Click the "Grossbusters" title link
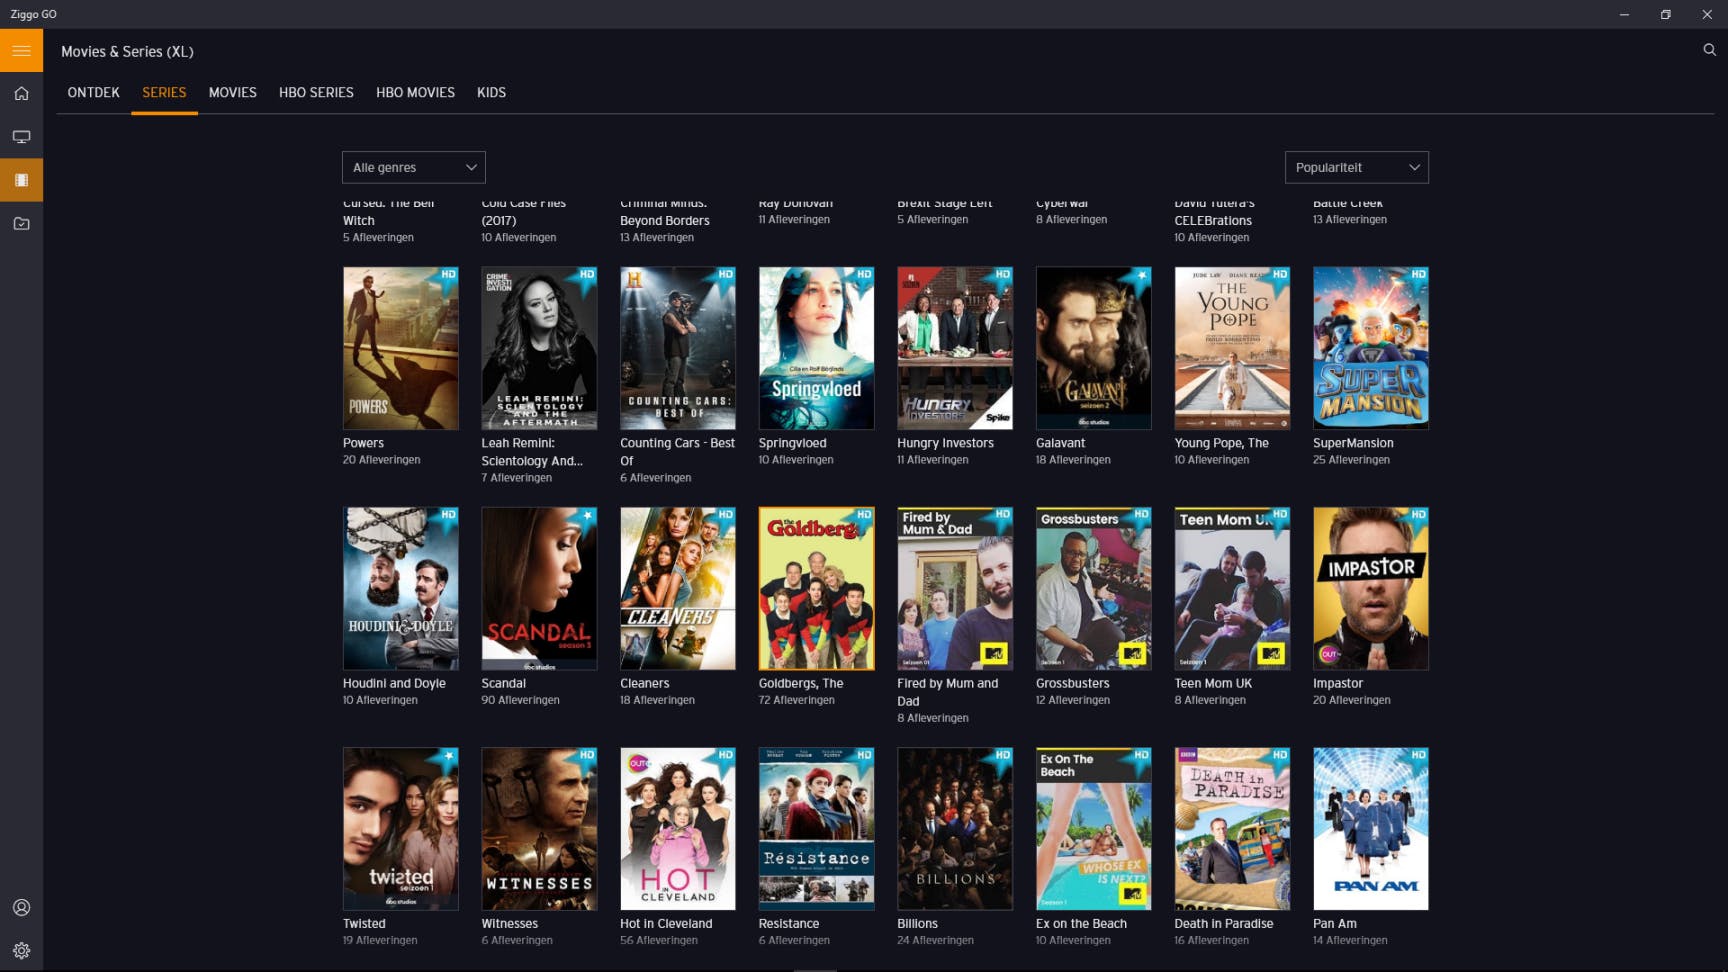The image size is (1728, 972). (1073, 684)
